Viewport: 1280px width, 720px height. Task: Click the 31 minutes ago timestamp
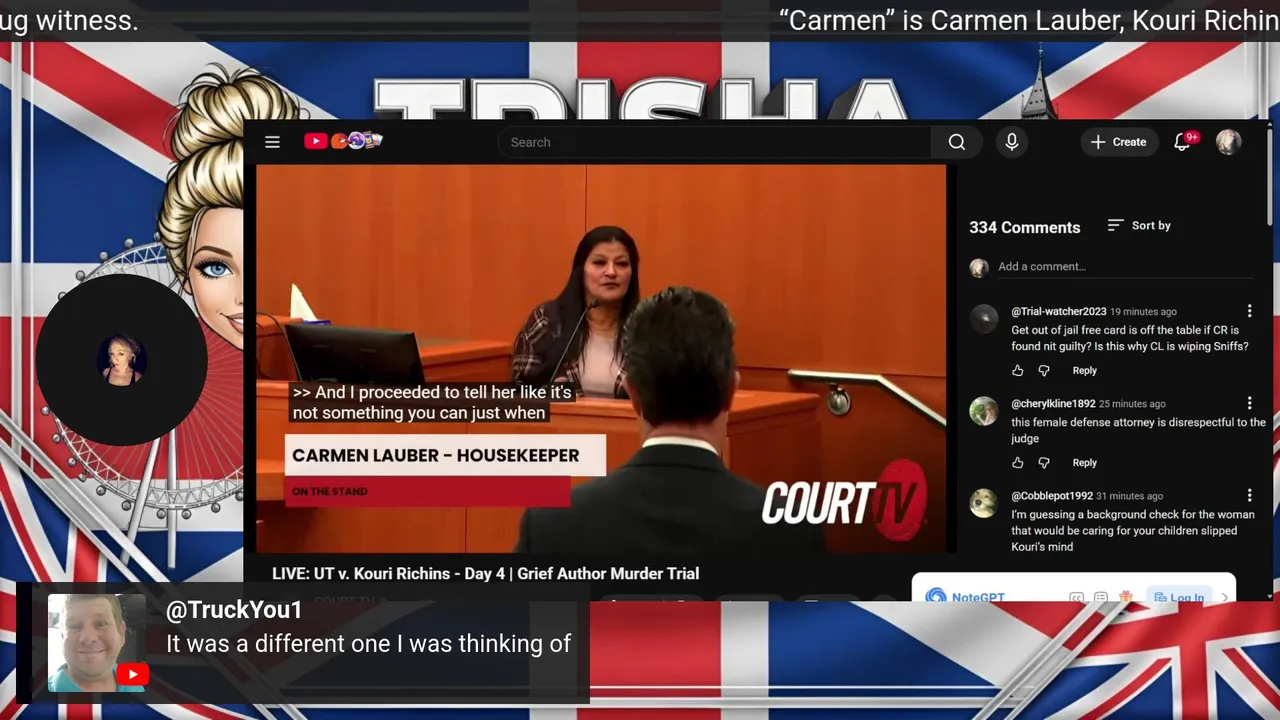pos(1129,496)
